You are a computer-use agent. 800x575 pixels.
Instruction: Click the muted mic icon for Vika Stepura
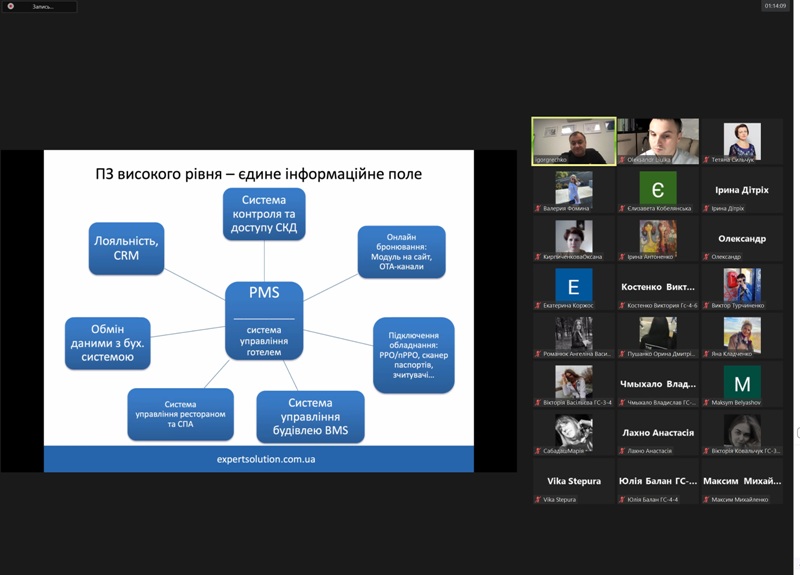pyautogui.click(x=538, y=499)
